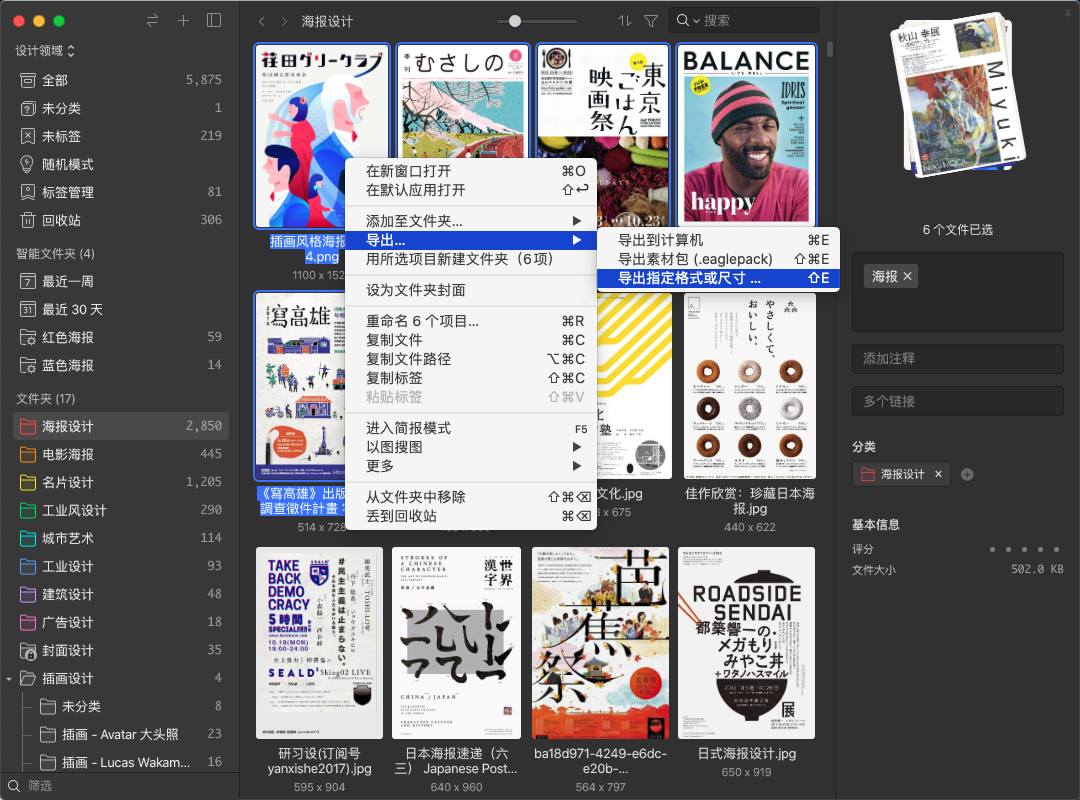Select 全部 in sidebar
The width and height of the screenshot is (1080, 800).
click(121, 80)
